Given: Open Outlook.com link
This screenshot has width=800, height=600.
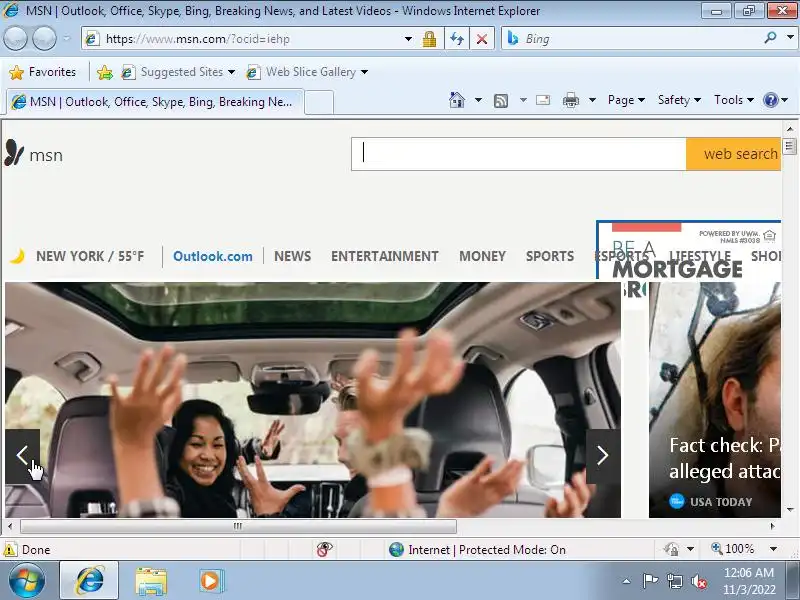Looking at the screenshot, I should (213, 256).
